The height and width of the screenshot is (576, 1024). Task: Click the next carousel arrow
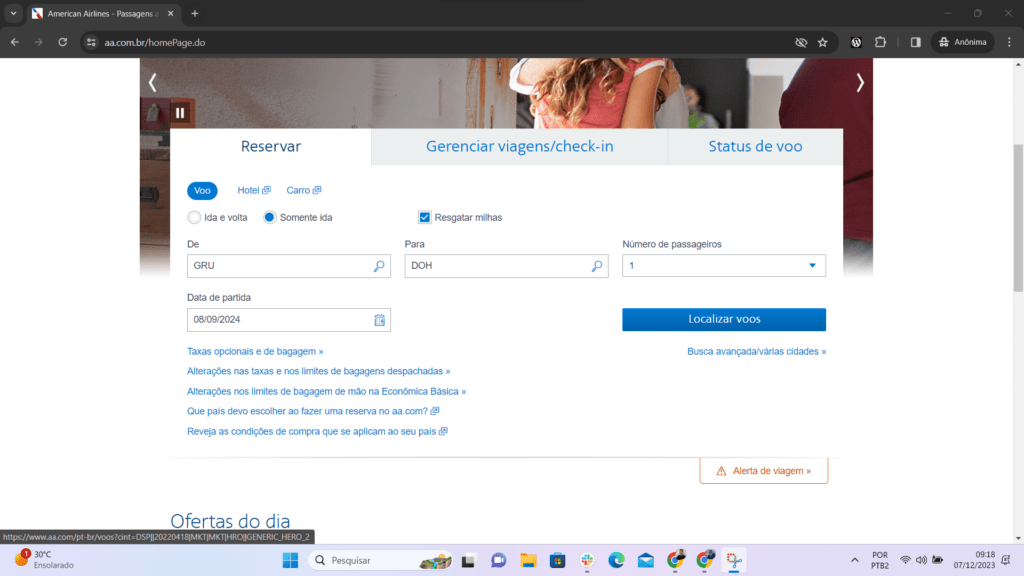[860, 83]
